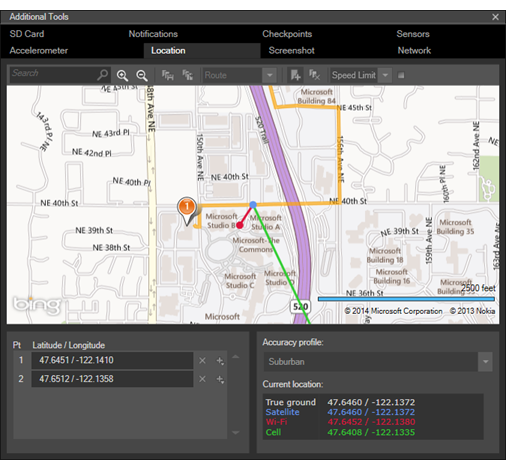506x470 pixels.
Task: Click the red Wi-Fi location dot
Action: [239, 225]
